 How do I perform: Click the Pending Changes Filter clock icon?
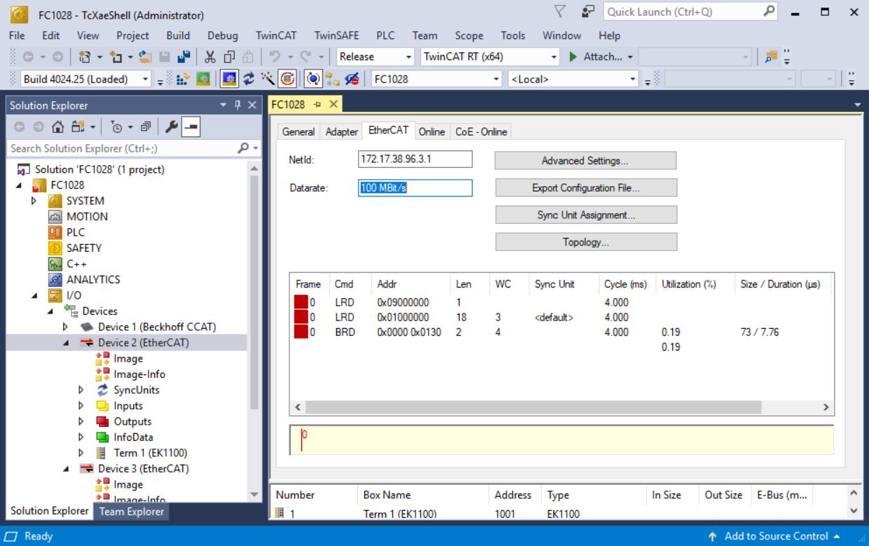click(116, 127)
